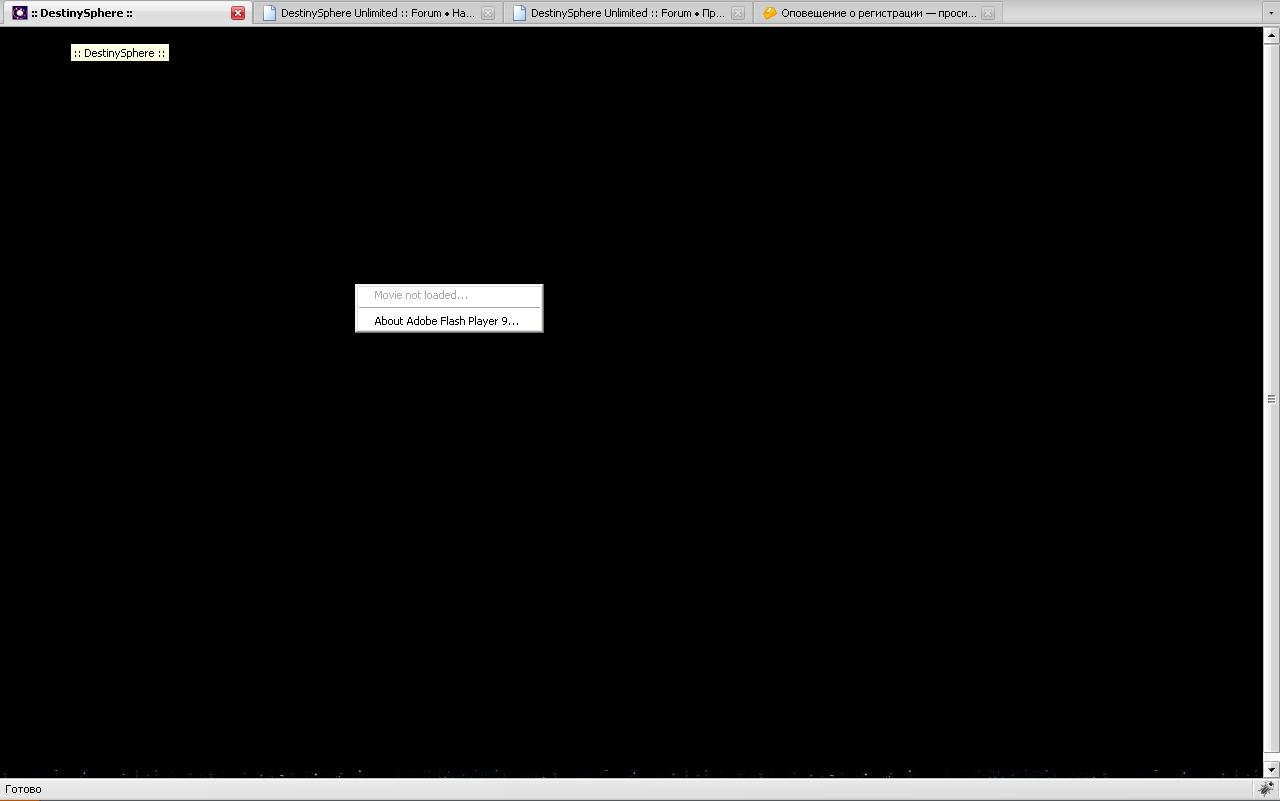
Task: Click the vertical scrollbar thumb grip
Action: point(1271,399)
